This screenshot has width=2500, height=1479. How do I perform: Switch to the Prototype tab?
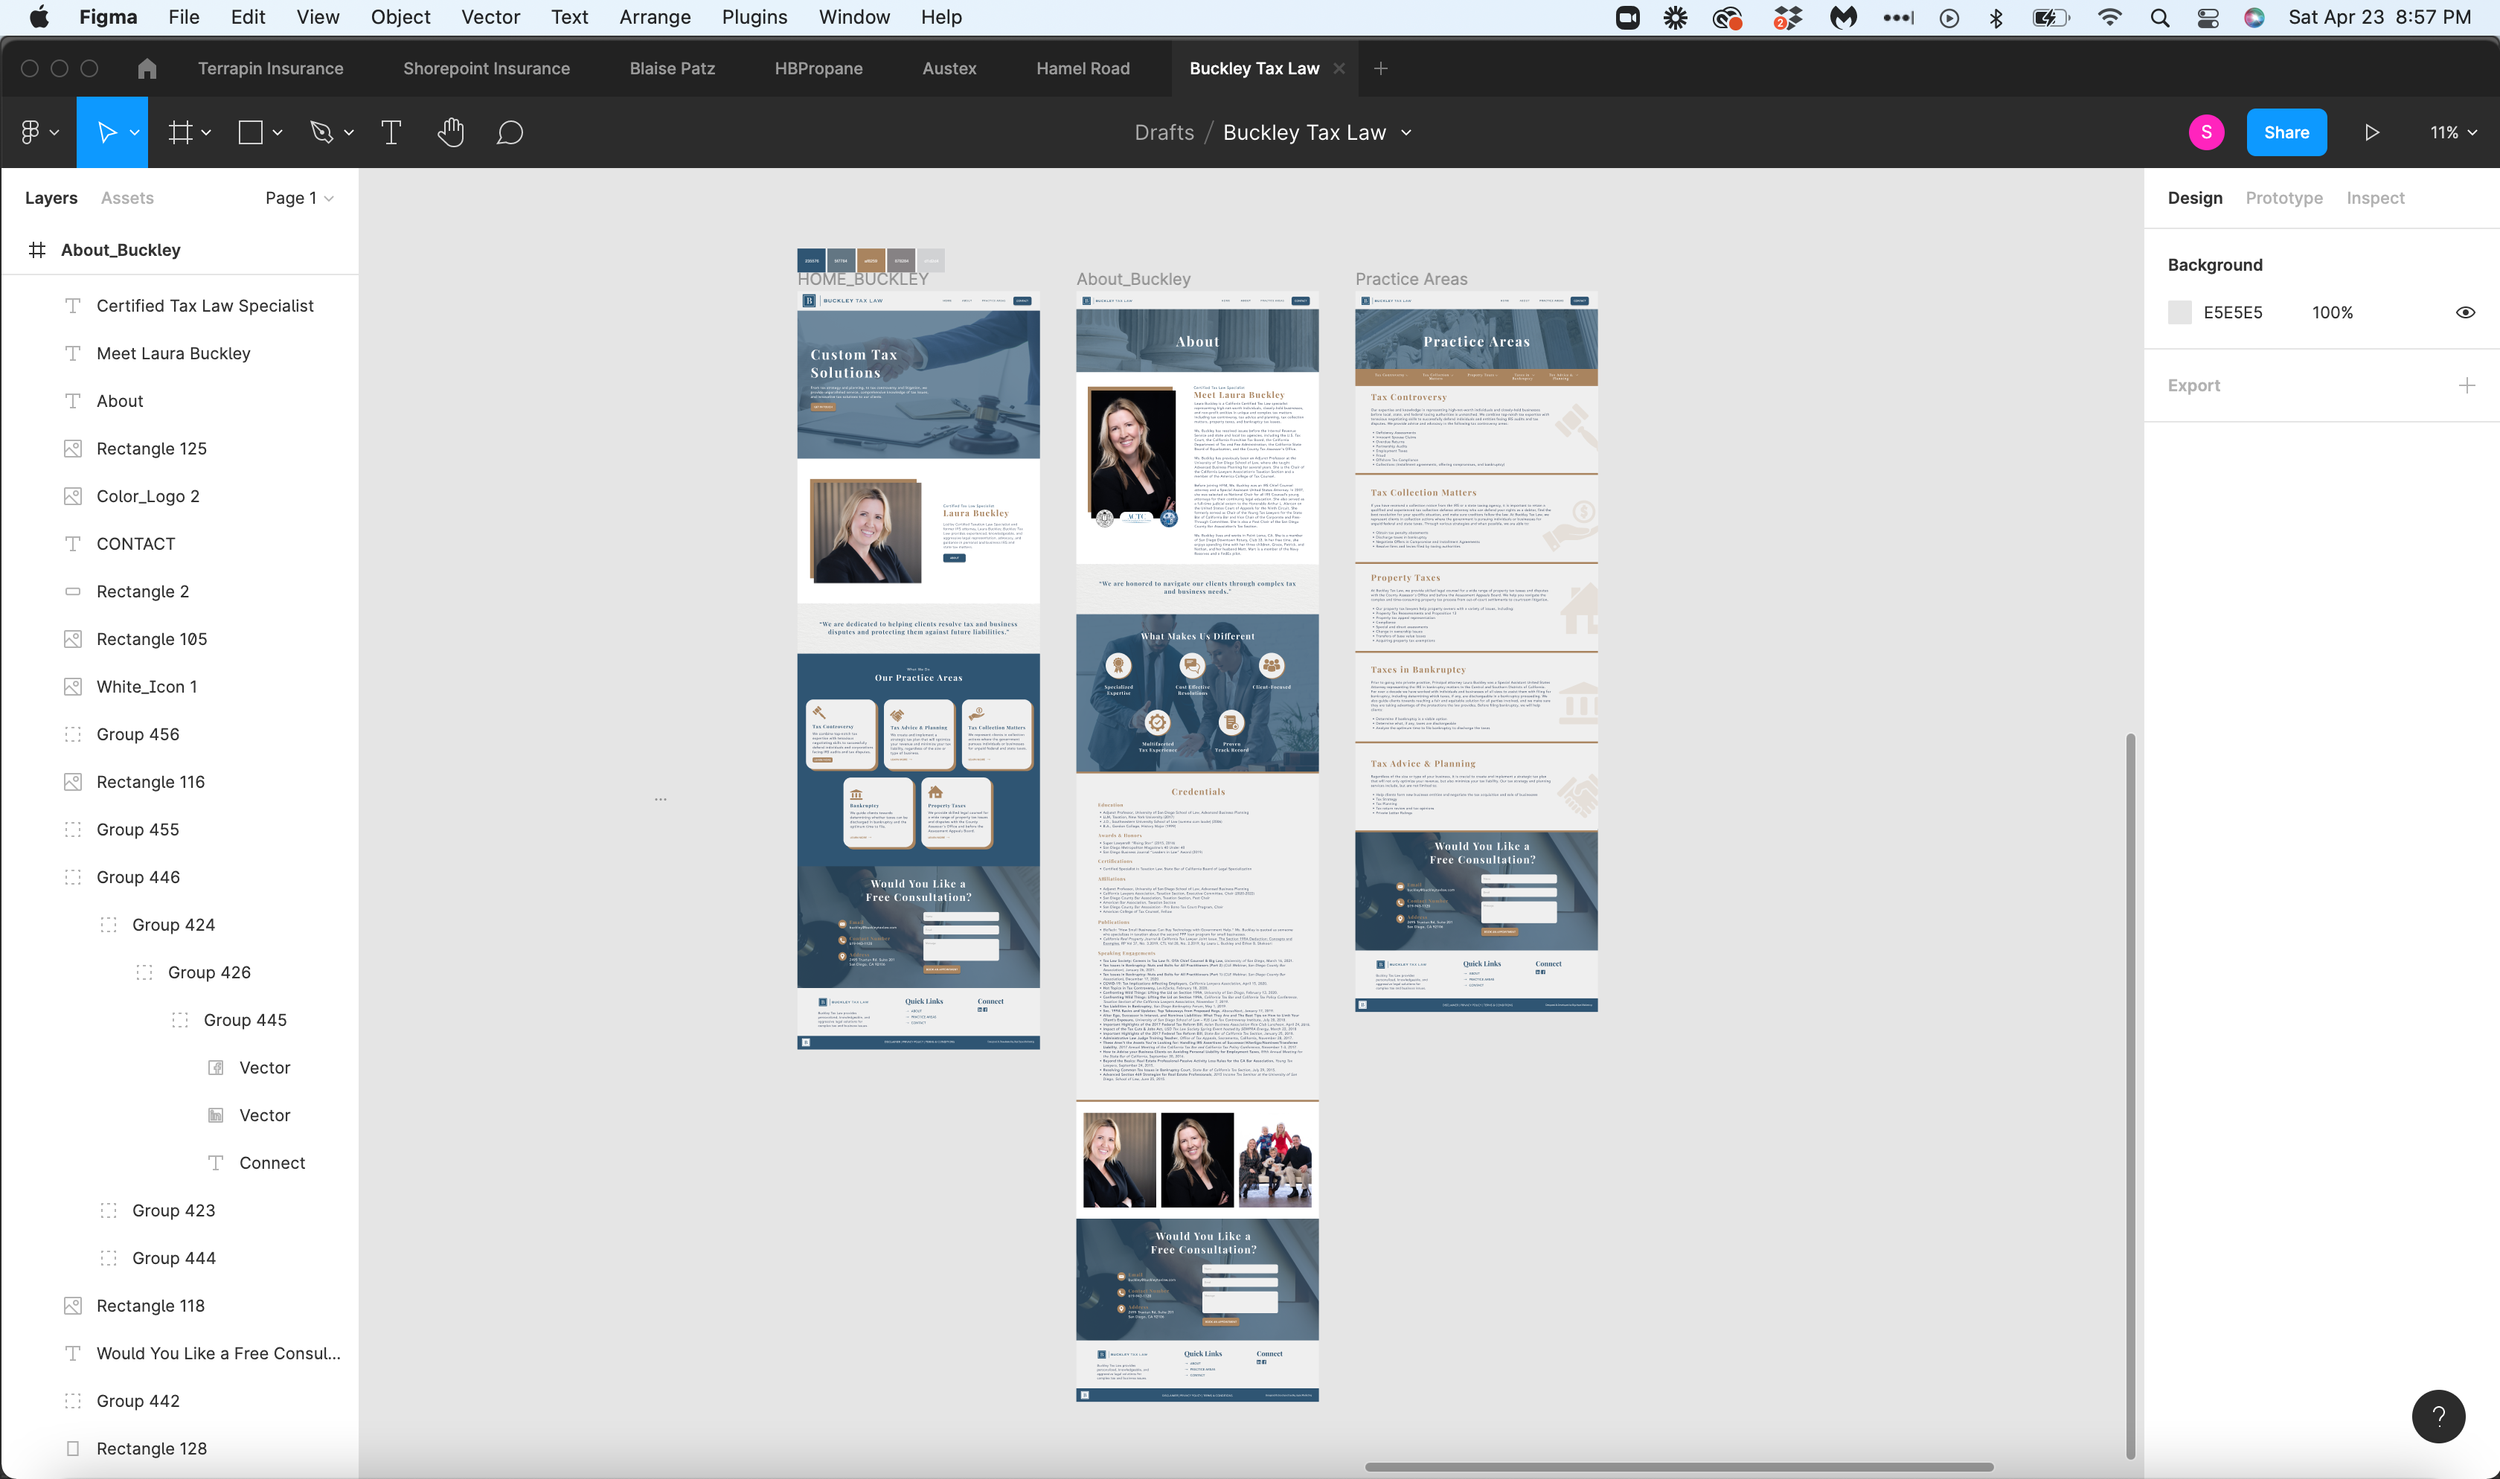pyautogui.click(x=2283, y=198)
